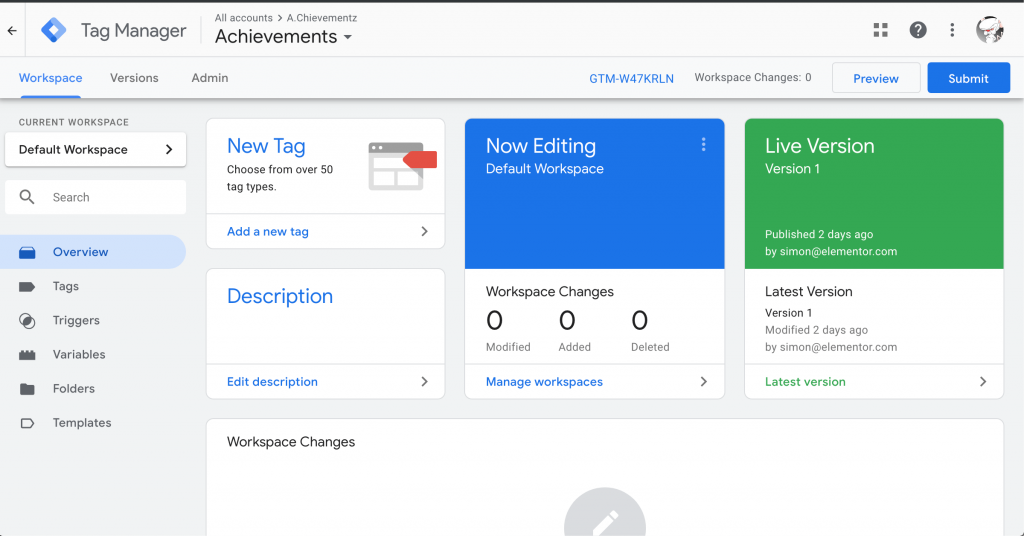The height and width of the screenshot is (536, 1024).
Task: Open the Now Editing card options menu
Action: pyautogui.click(x=703, y=145)
